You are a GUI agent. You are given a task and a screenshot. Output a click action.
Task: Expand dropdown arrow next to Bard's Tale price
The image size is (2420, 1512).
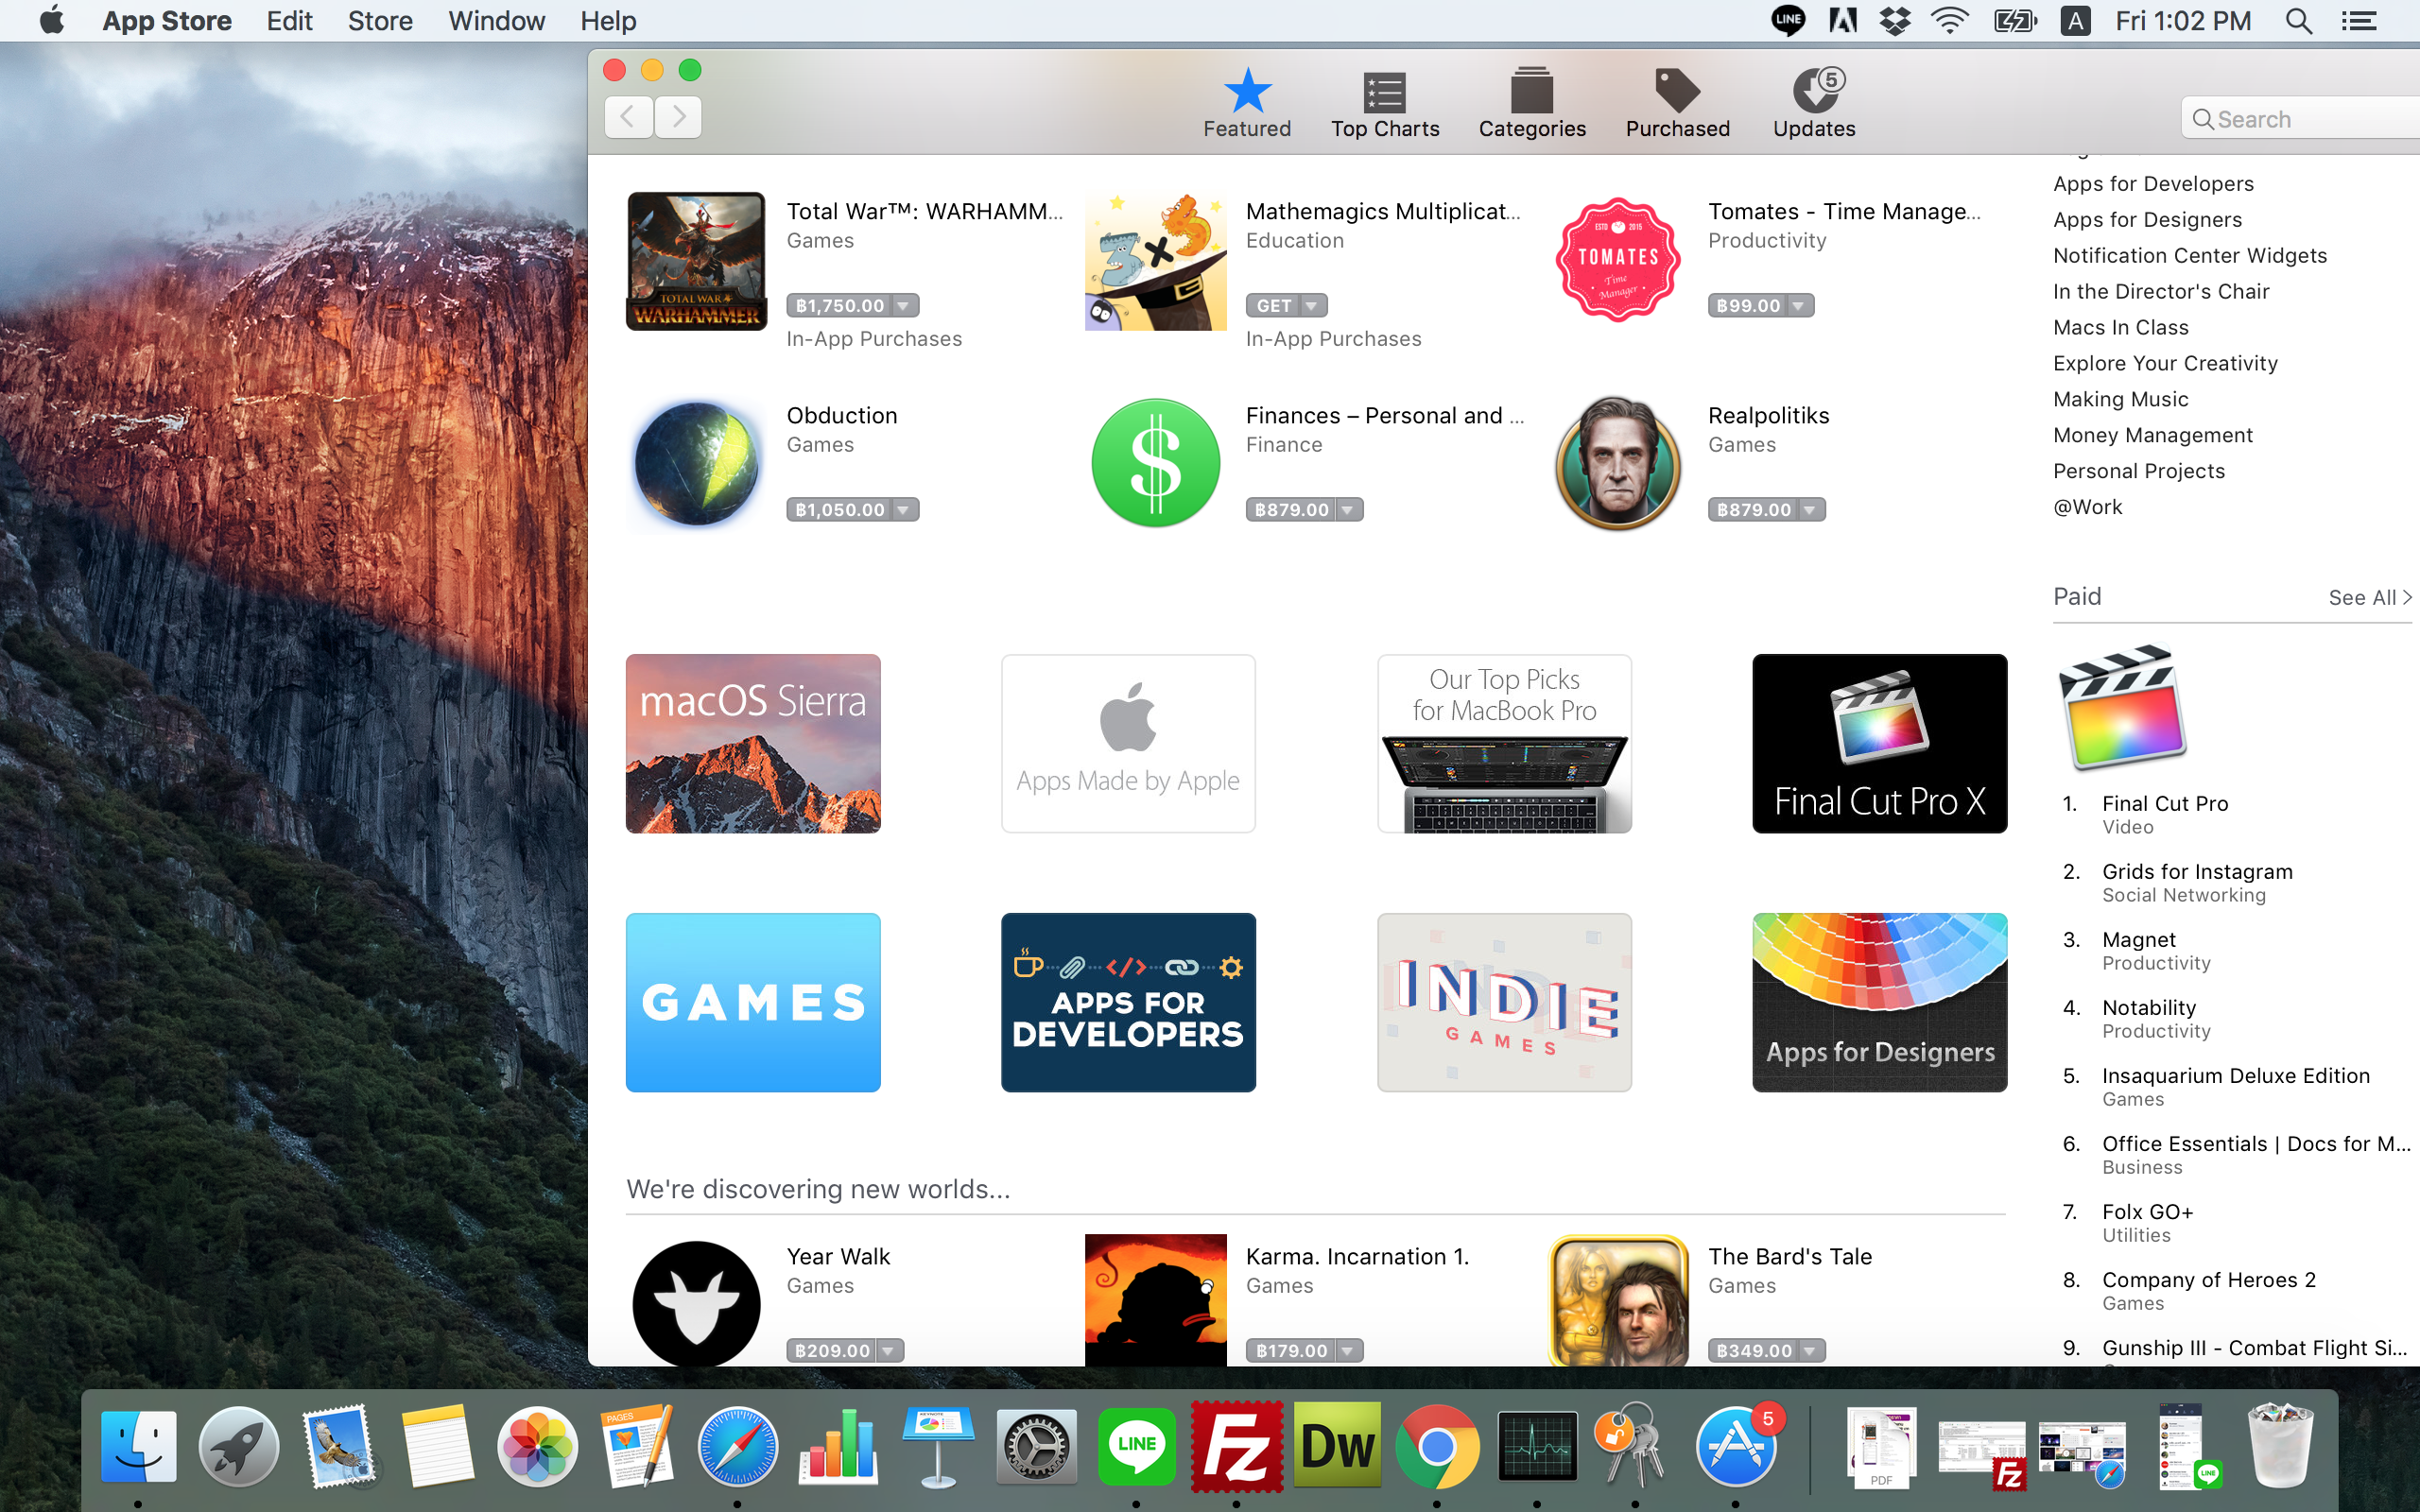pos(1811,1351)
